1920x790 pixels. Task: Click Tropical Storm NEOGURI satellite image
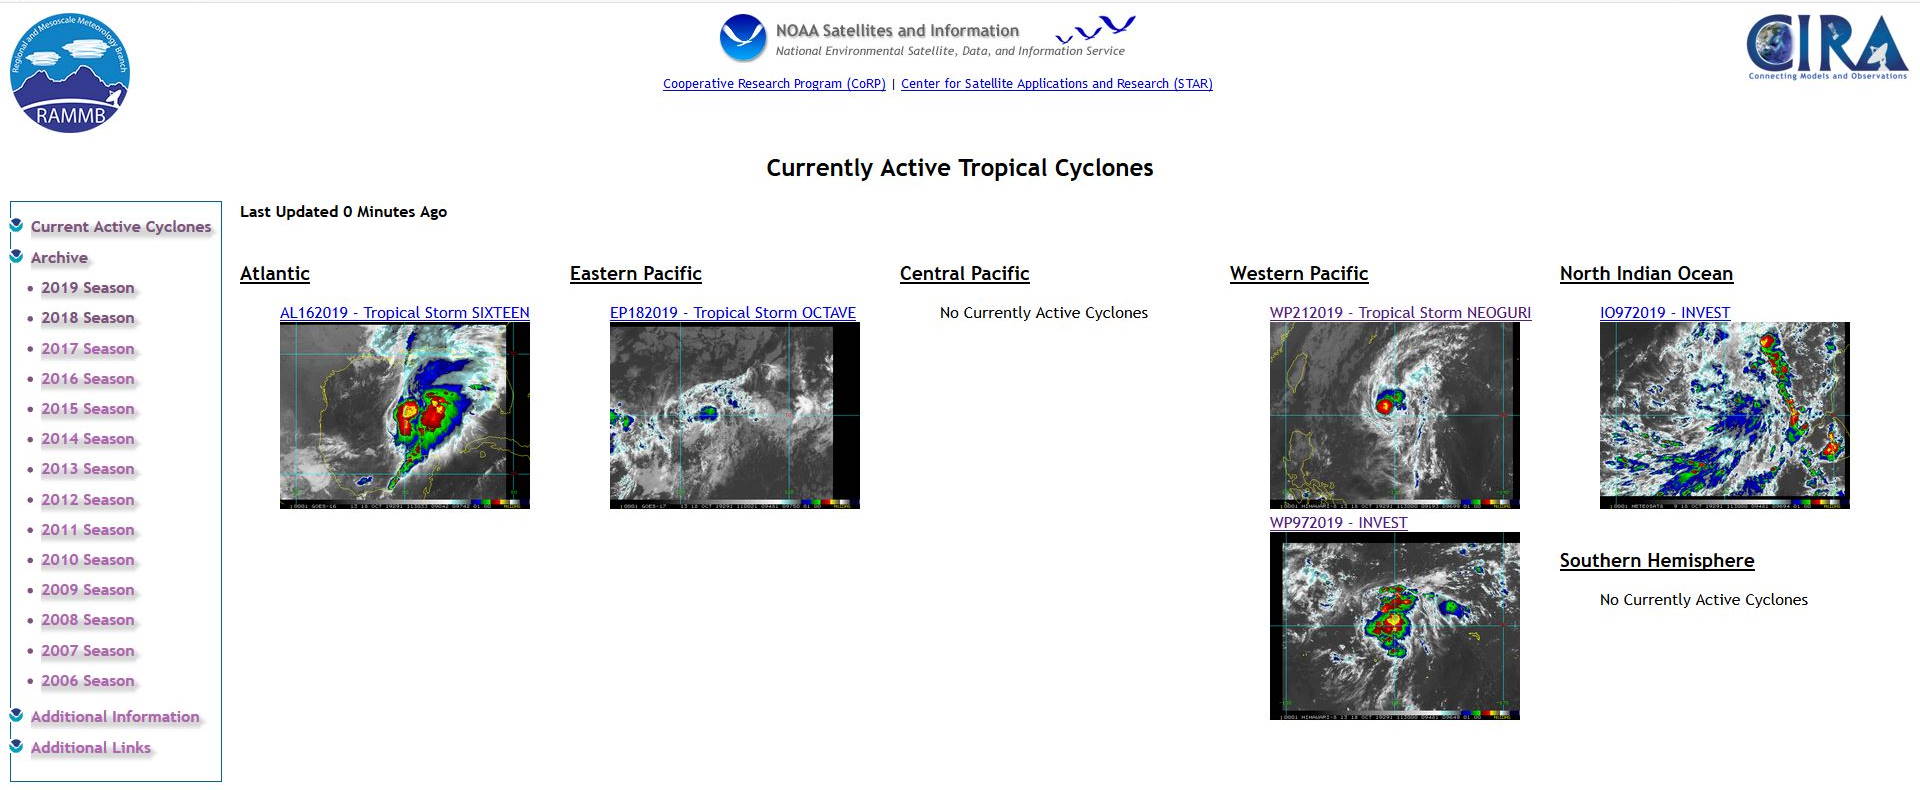(1395, 416)
